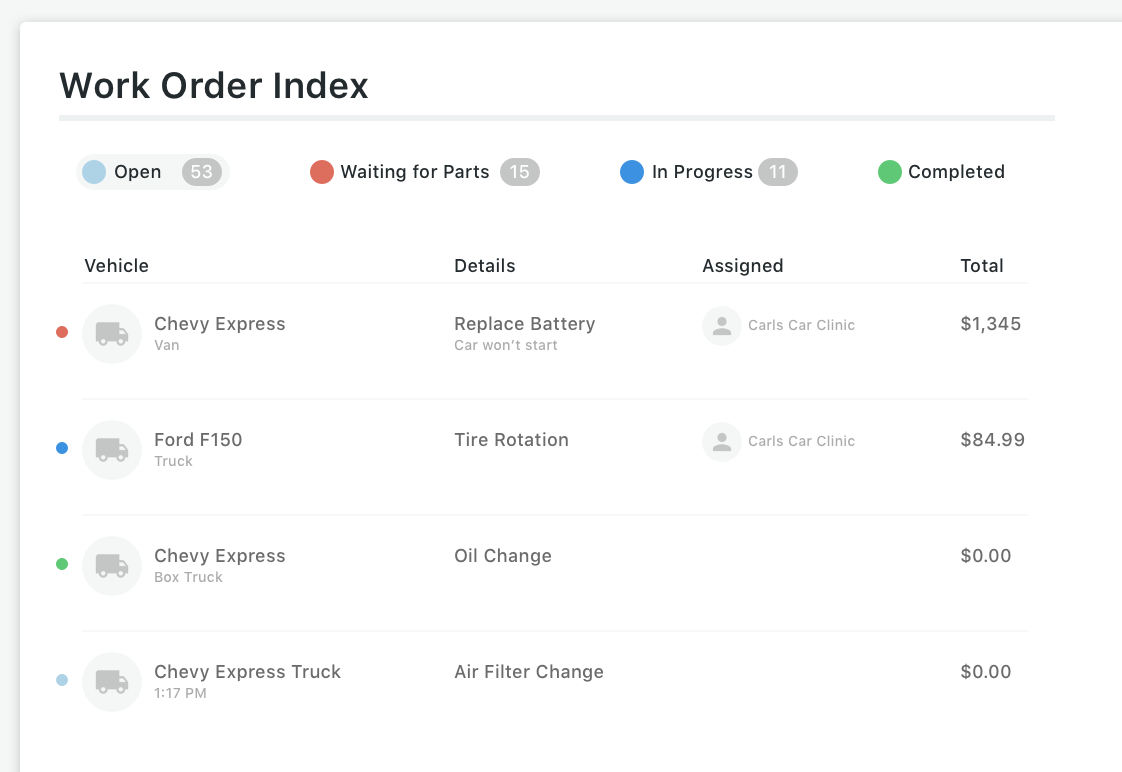1122x772 pixels.
Task: Toggle the In Progress status filter
Action: (708, 172)
